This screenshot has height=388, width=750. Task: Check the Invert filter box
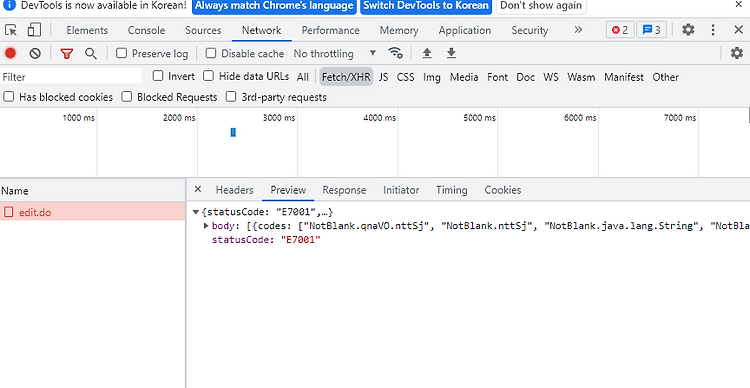(x=158, y=76)
